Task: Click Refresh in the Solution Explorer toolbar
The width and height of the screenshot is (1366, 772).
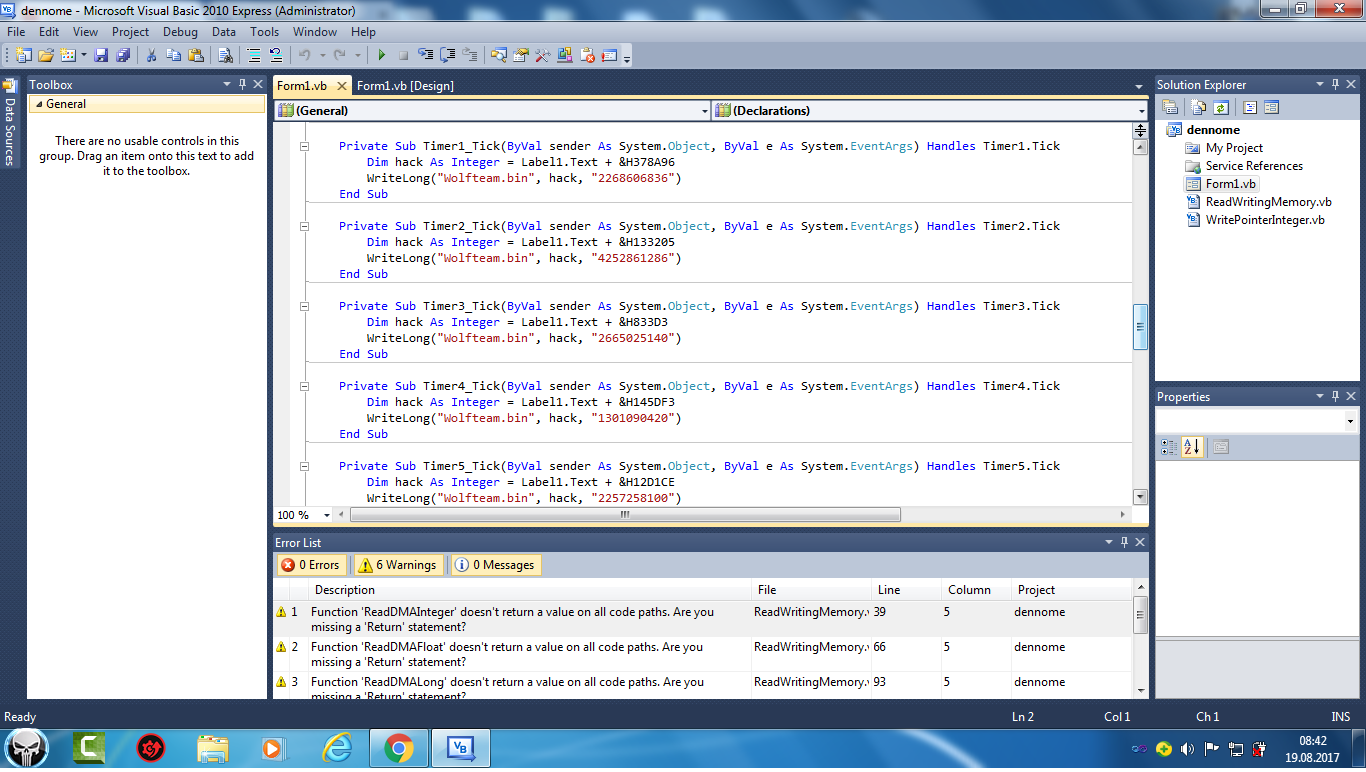Action: coord(1220,107)
